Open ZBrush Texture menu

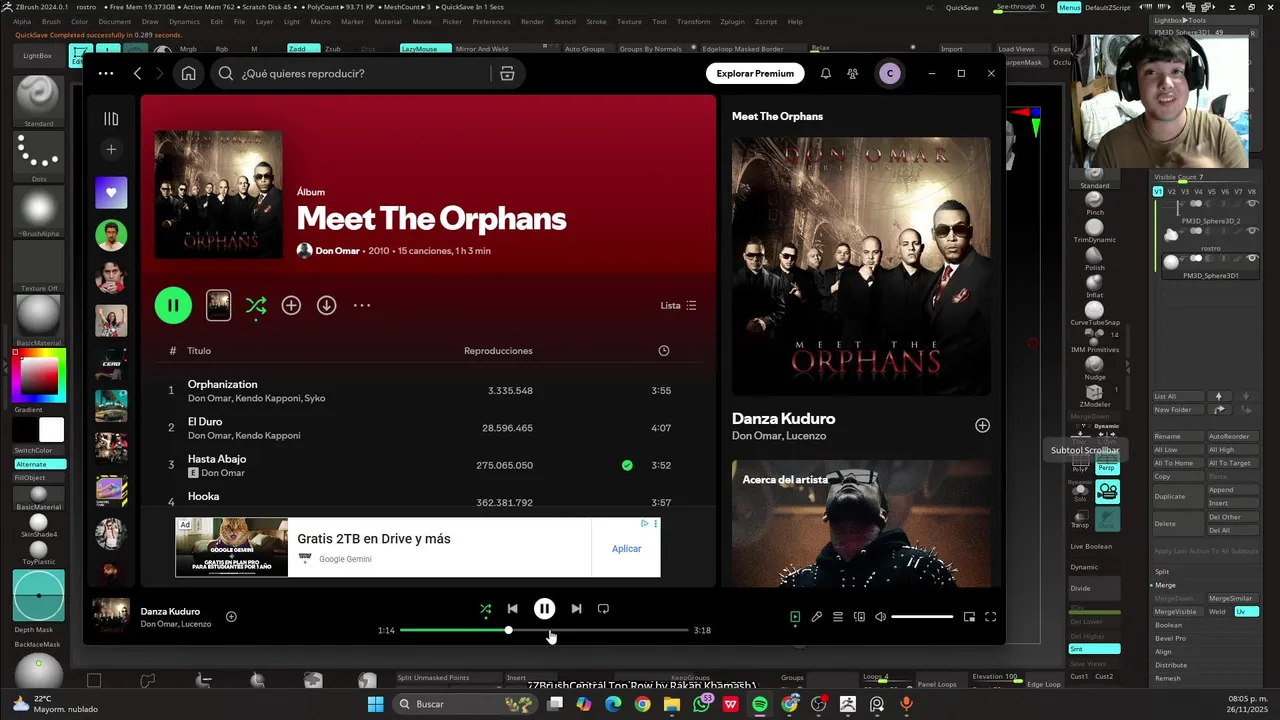(x=629, y=21)
